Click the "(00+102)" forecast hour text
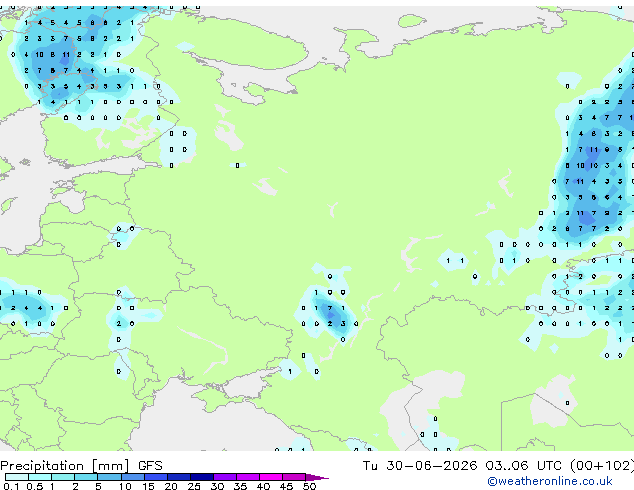Screen dimensions: 634x490 coord(602,466)
